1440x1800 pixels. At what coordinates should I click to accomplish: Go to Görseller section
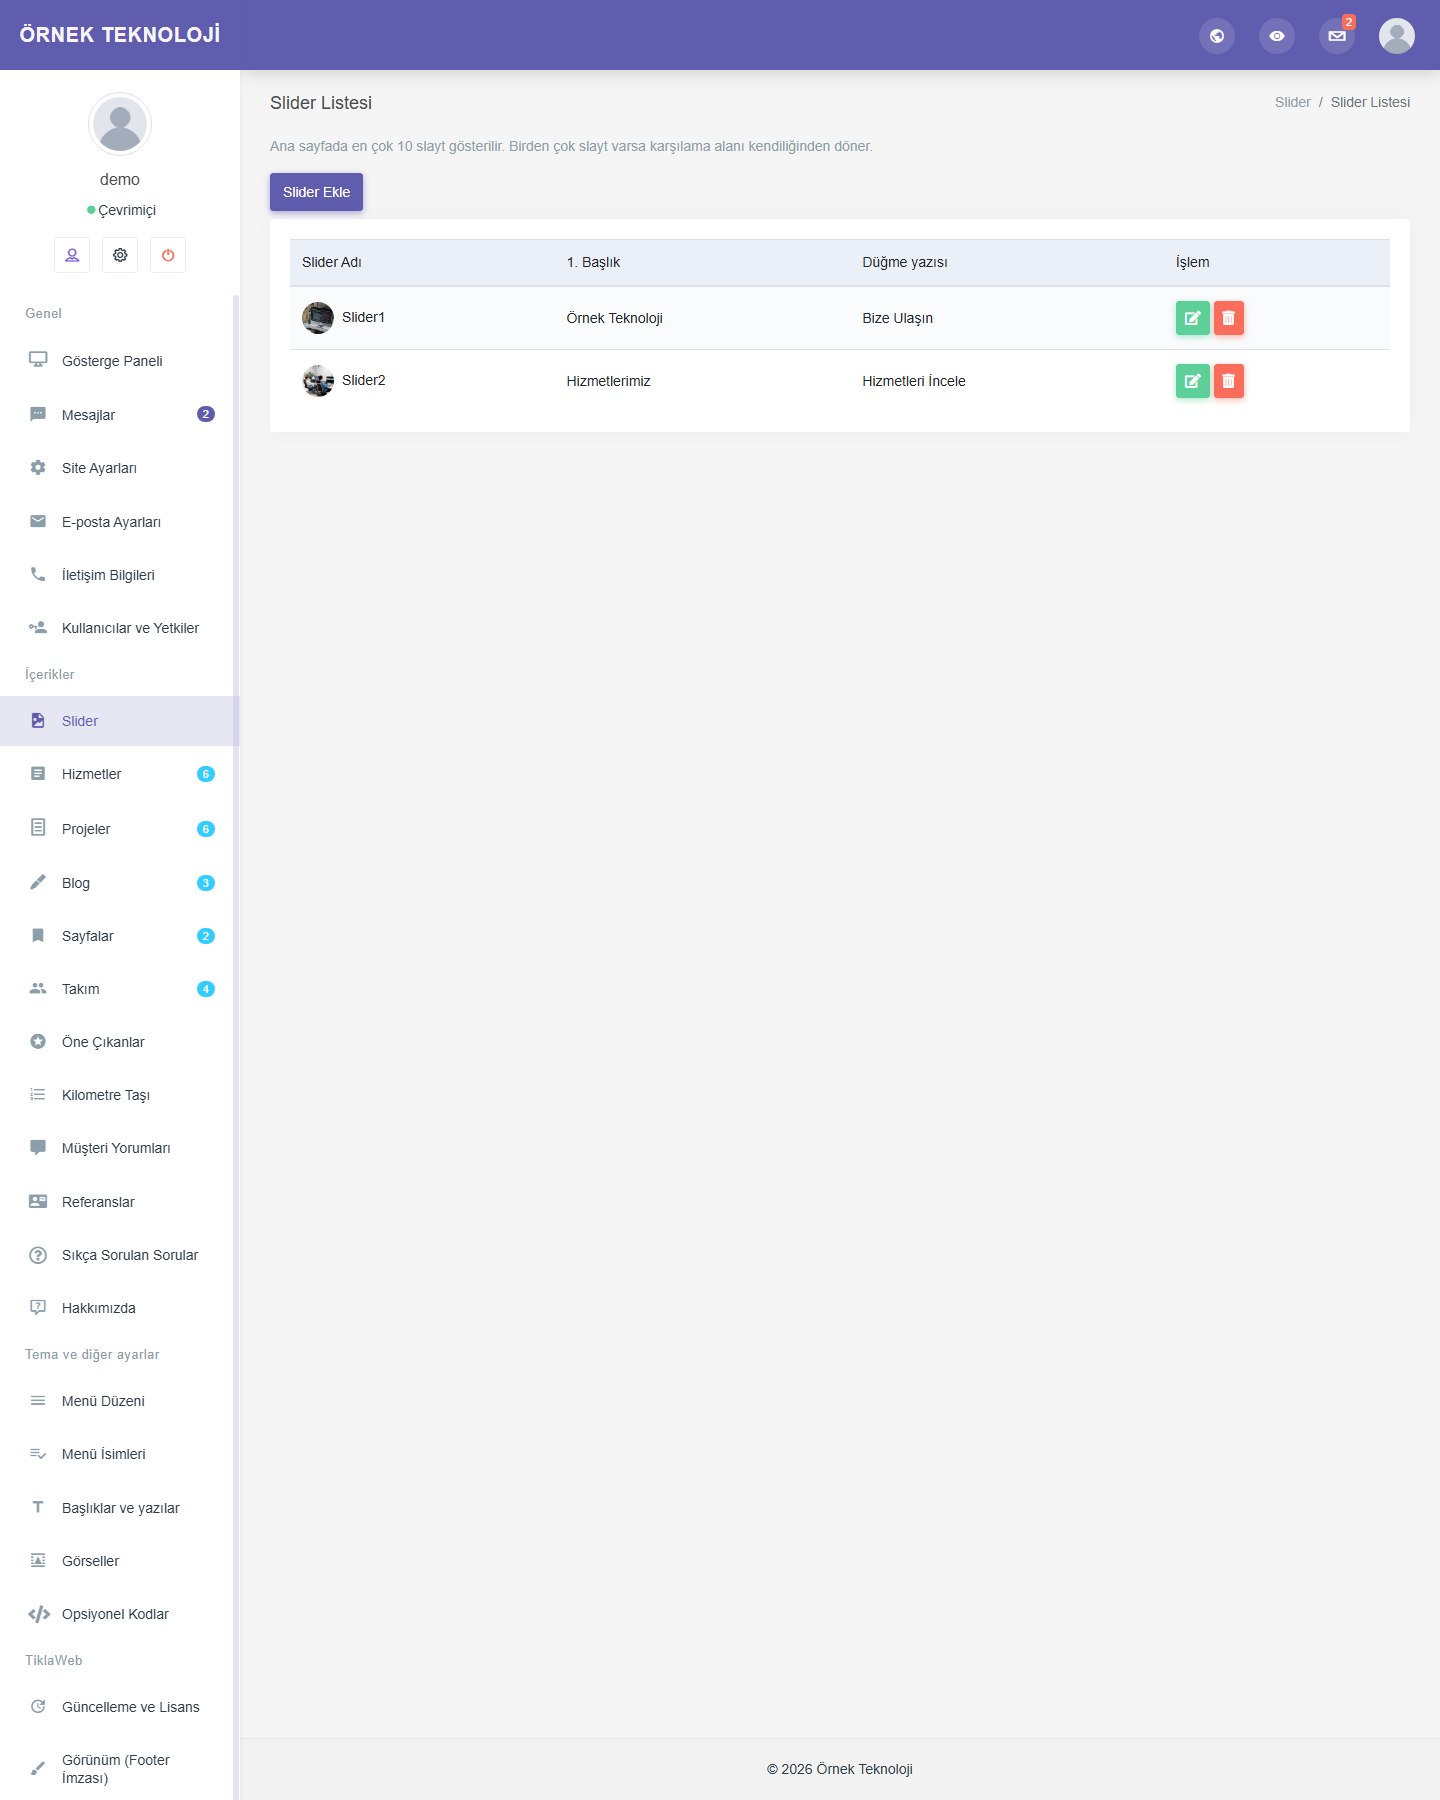(x=118, y=1561)
